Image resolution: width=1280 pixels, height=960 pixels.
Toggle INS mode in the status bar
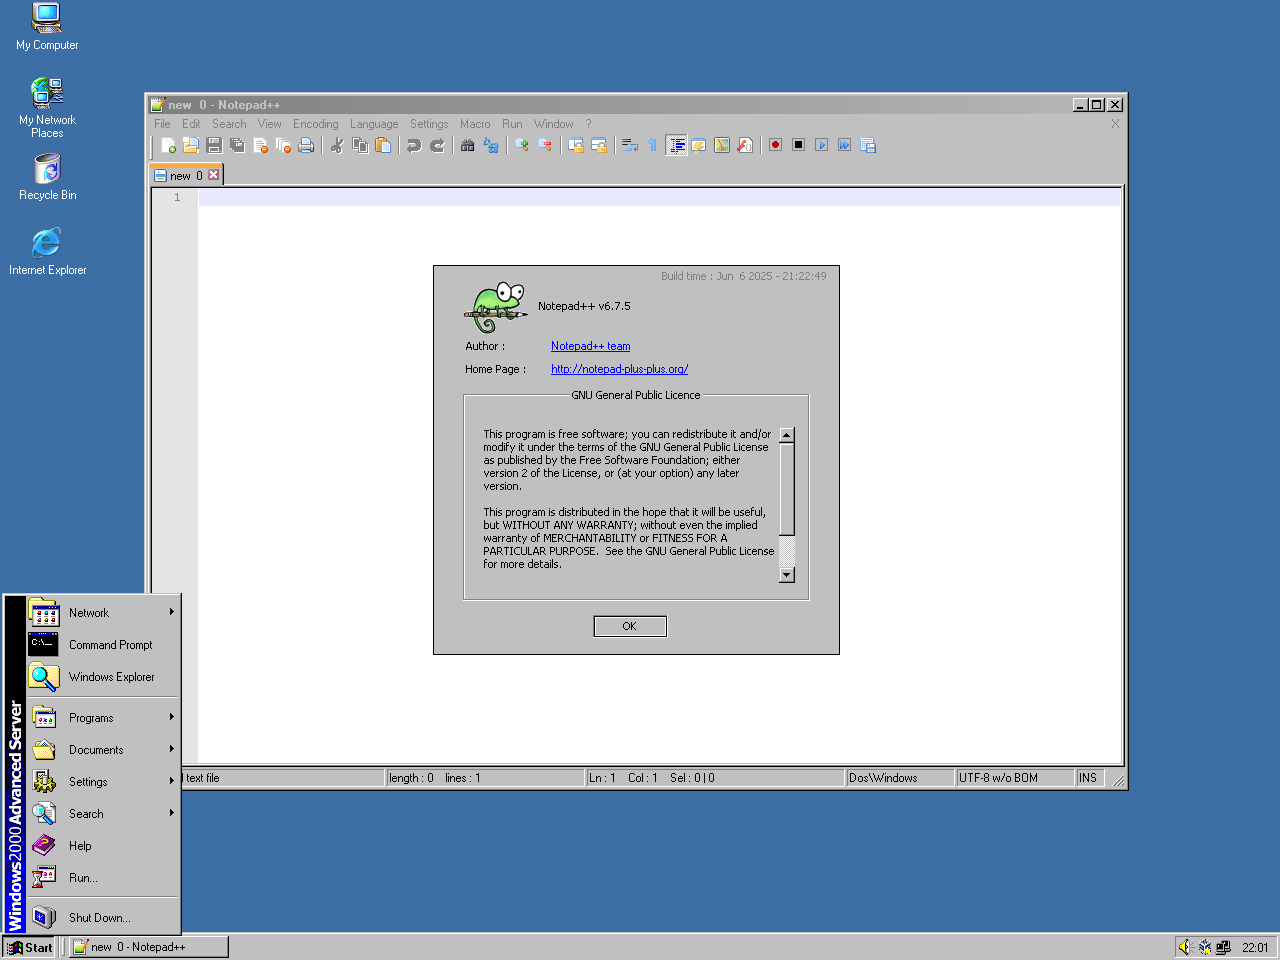[x=1088, y=778]
